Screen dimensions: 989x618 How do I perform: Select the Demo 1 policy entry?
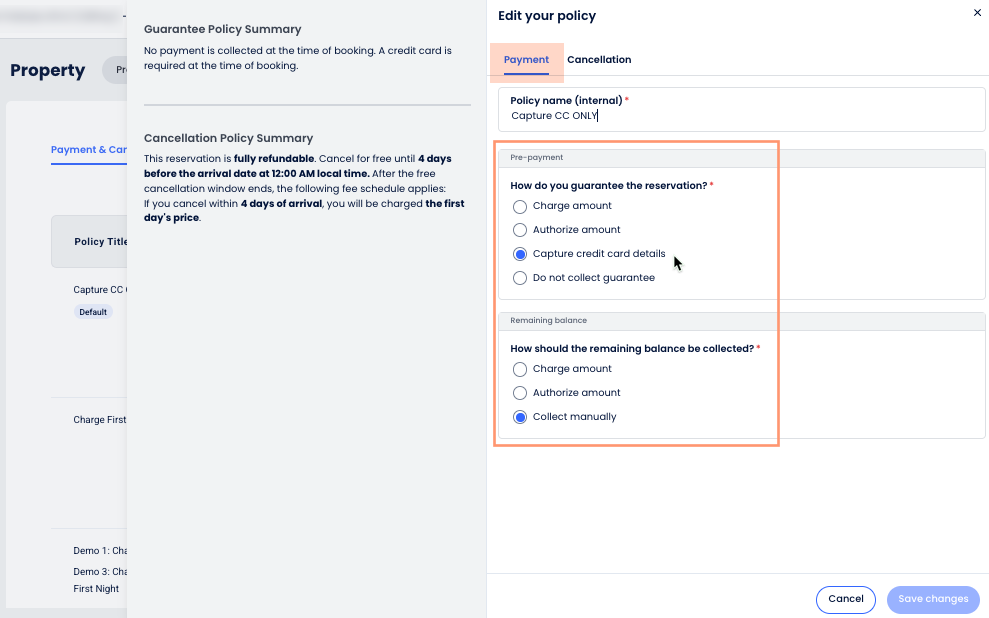tap(100, 551)
